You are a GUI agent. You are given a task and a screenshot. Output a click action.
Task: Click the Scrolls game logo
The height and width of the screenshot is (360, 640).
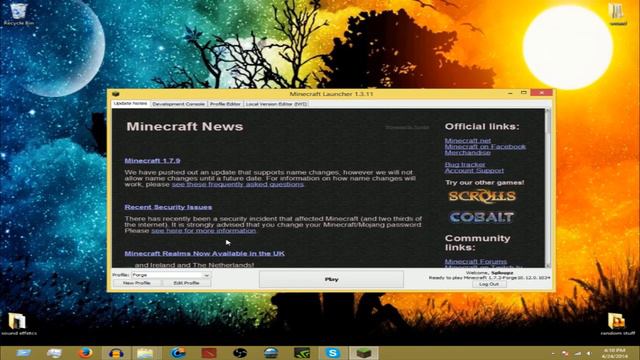[x=482, y=196]
